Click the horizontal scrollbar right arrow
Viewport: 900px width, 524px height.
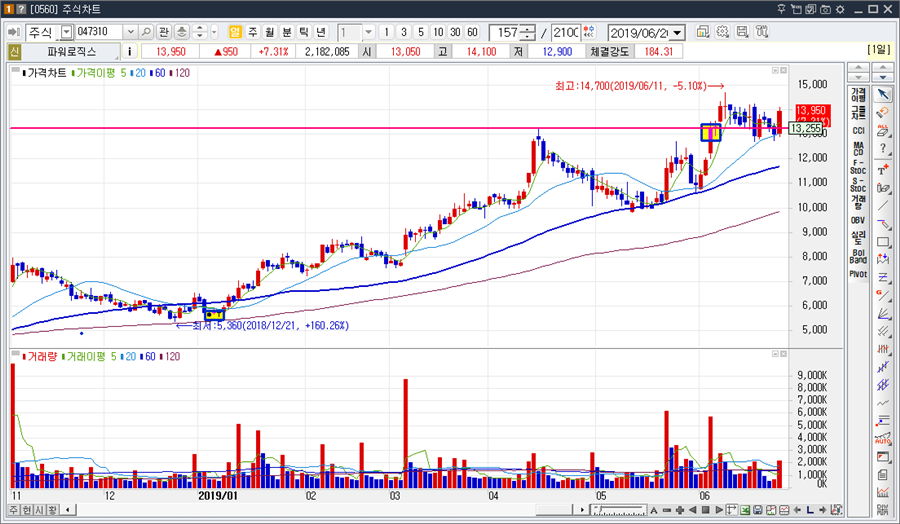point(581,510)
